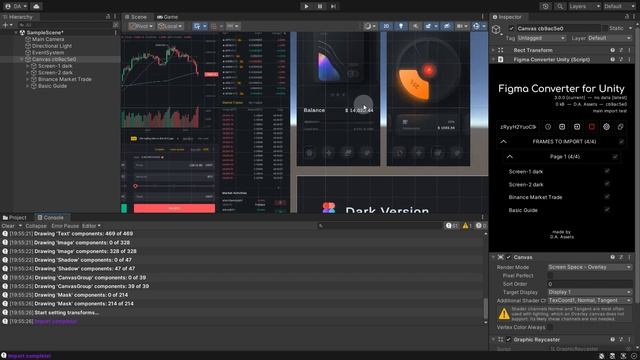Select the Console tab
Viewport: 640px width, 360px height.
51,218
